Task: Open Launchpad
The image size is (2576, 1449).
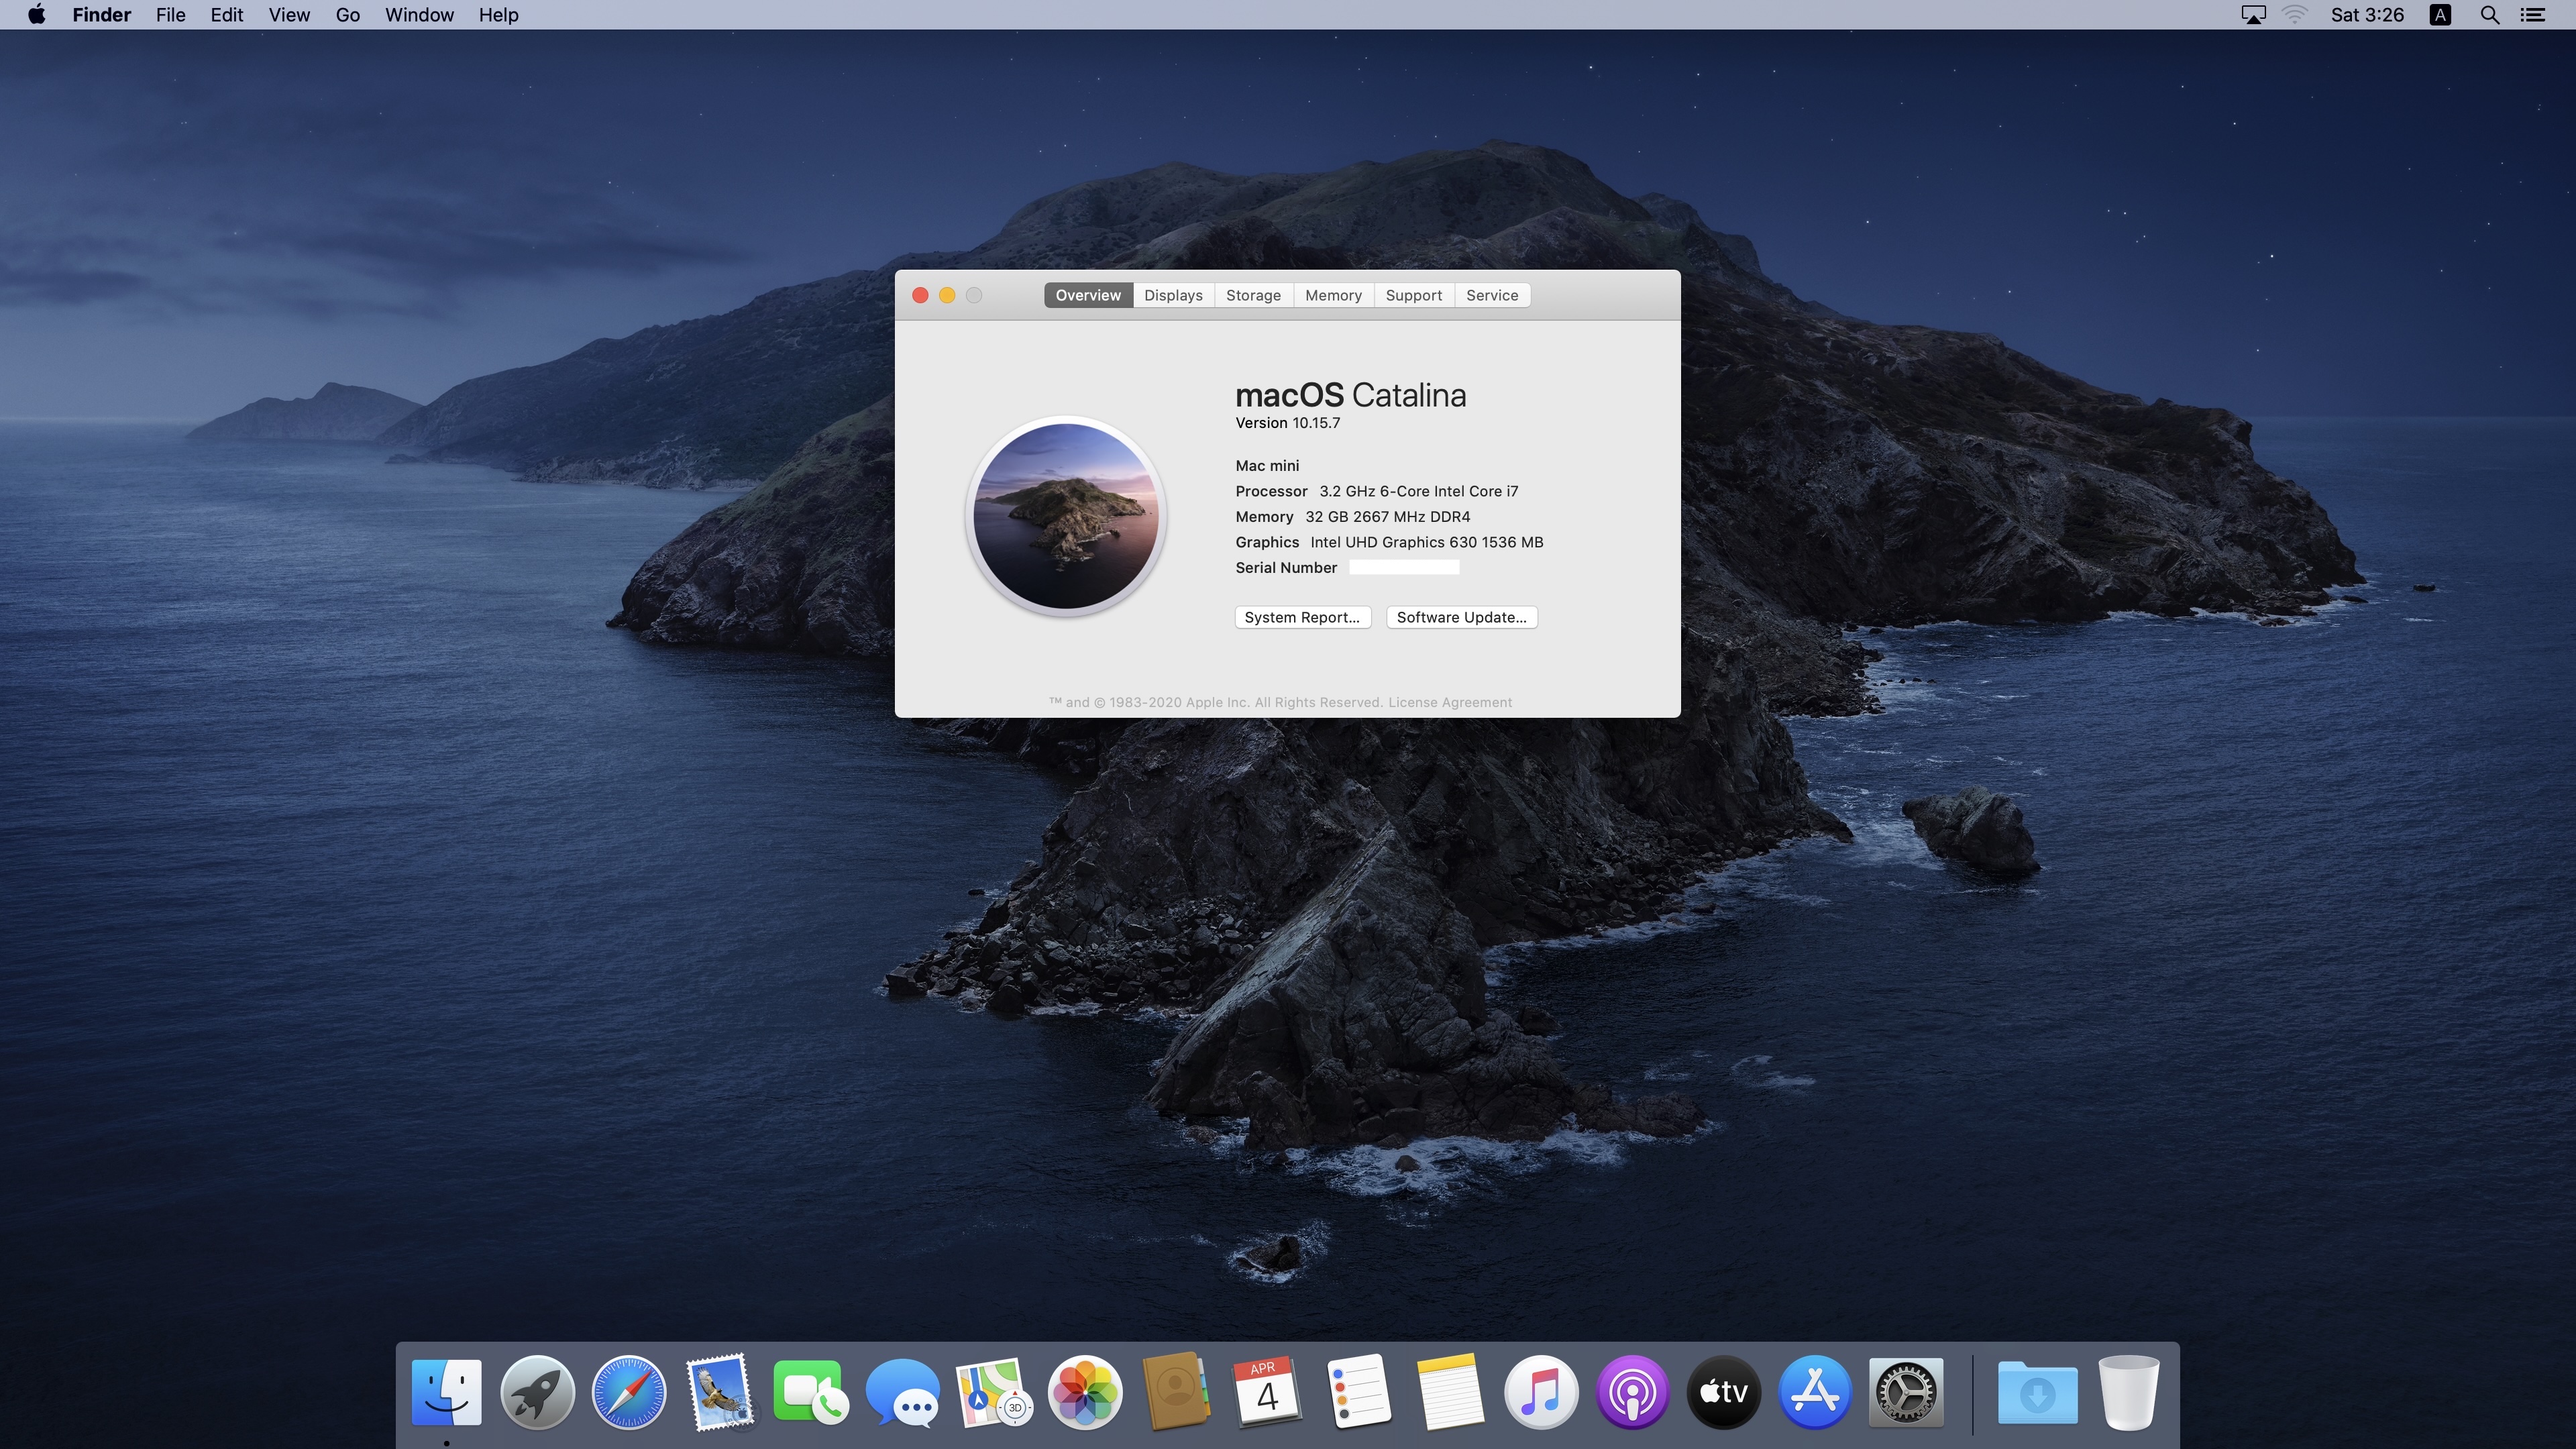Action: pyautogui.click(x=537, y=1391)
